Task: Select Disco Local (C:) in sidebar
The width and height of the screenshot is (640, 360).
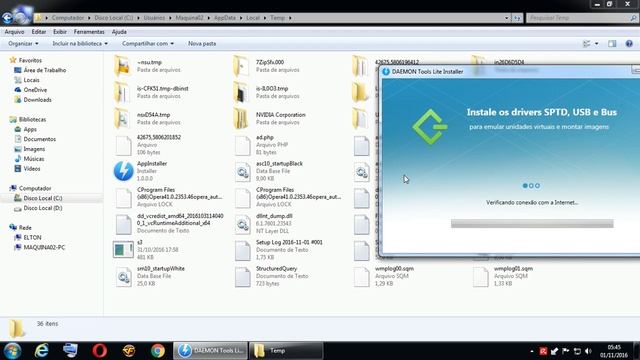Action: click(42, 198)
